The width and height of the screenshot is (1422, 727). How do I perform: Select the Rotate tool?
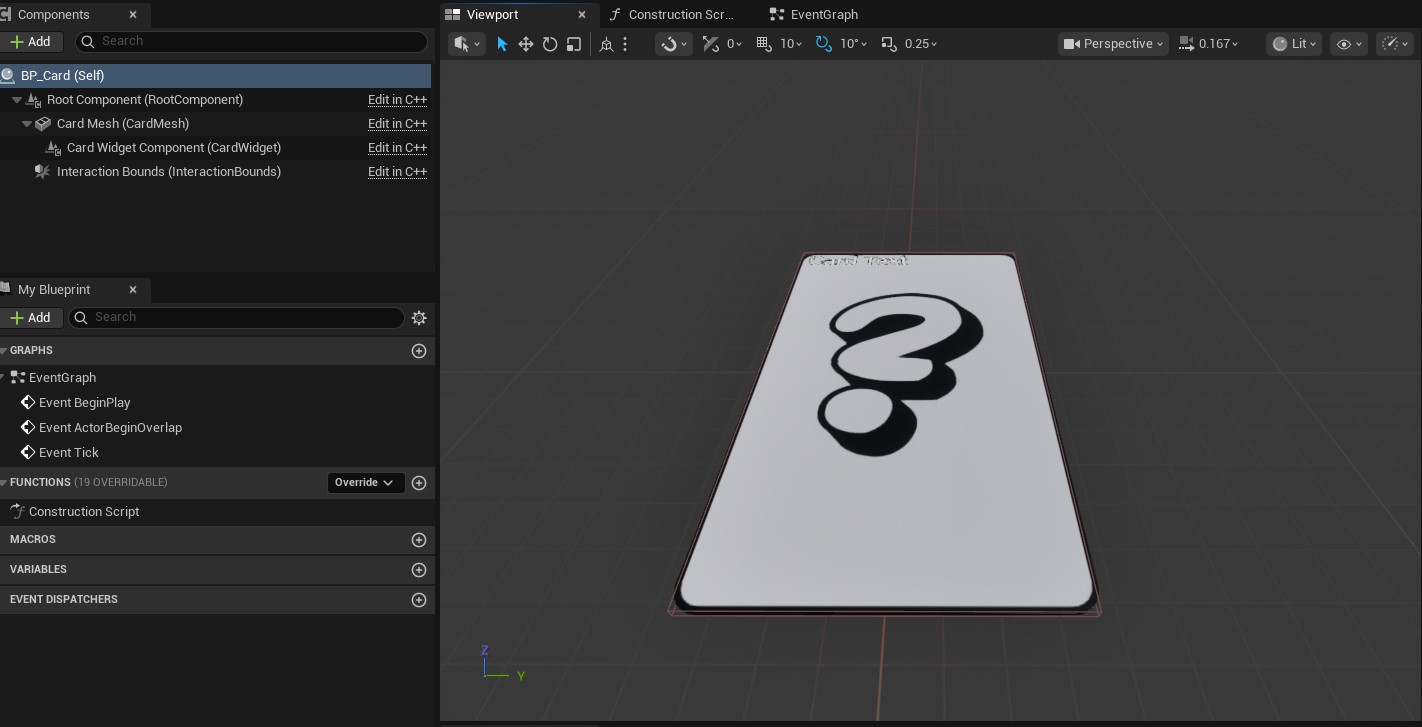[550, 44]
